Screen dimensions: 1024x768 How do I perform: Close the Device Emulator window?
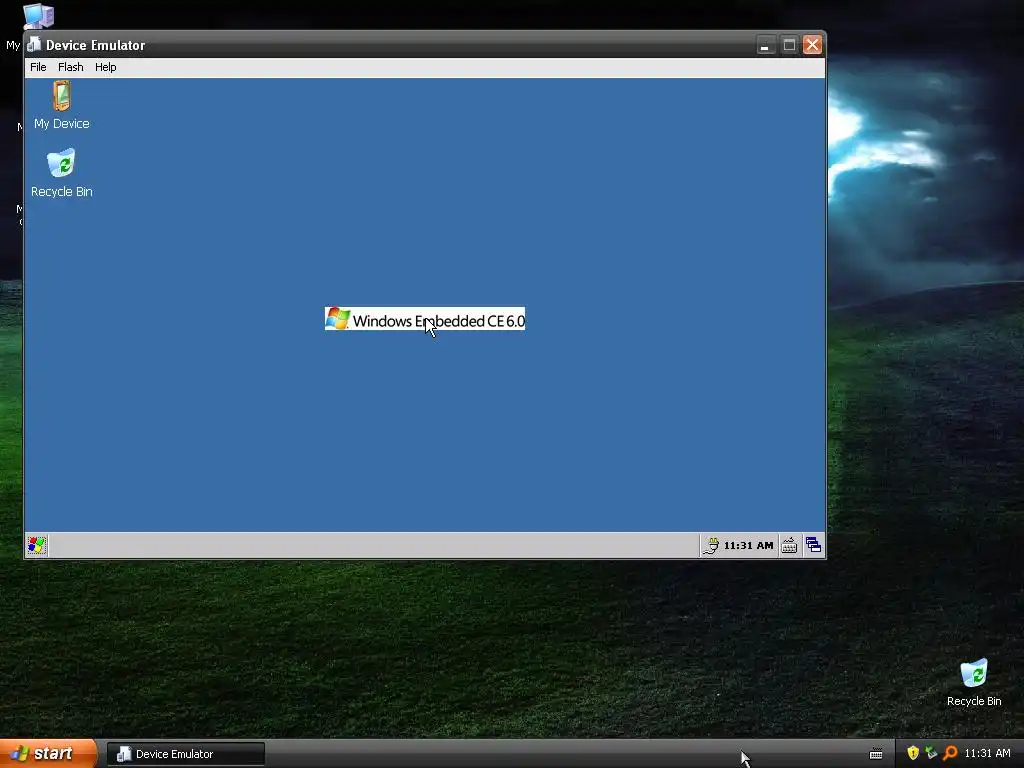point(812,45)
